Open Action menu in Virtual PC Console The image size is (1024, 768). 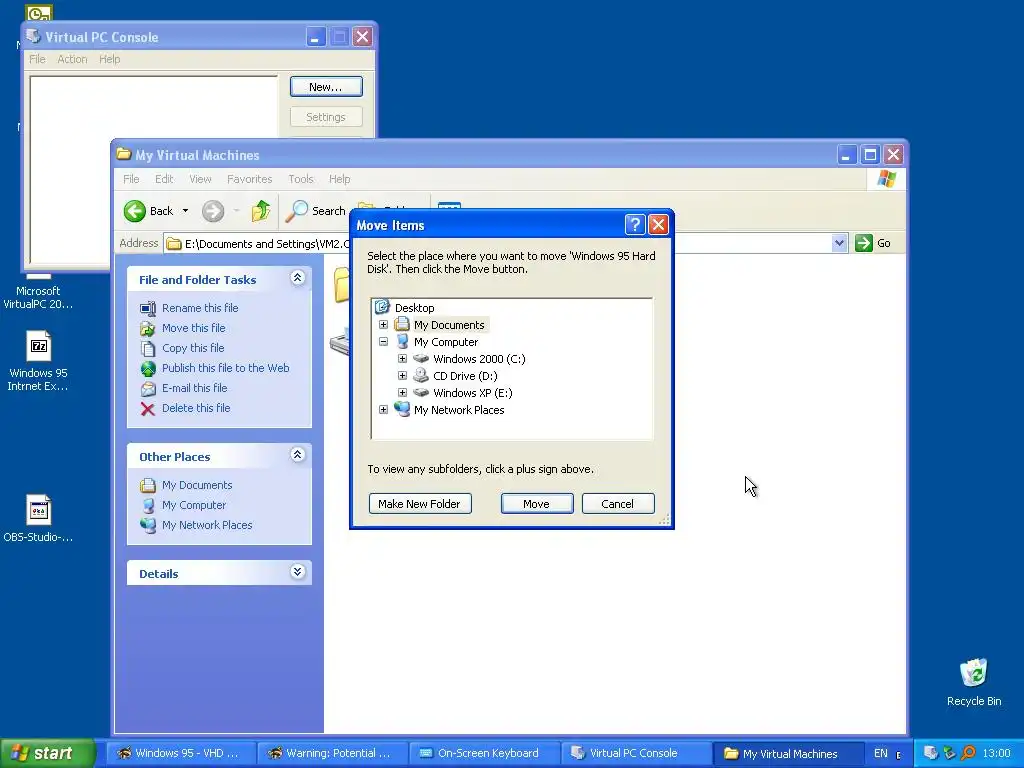click(x=72, y=59)
